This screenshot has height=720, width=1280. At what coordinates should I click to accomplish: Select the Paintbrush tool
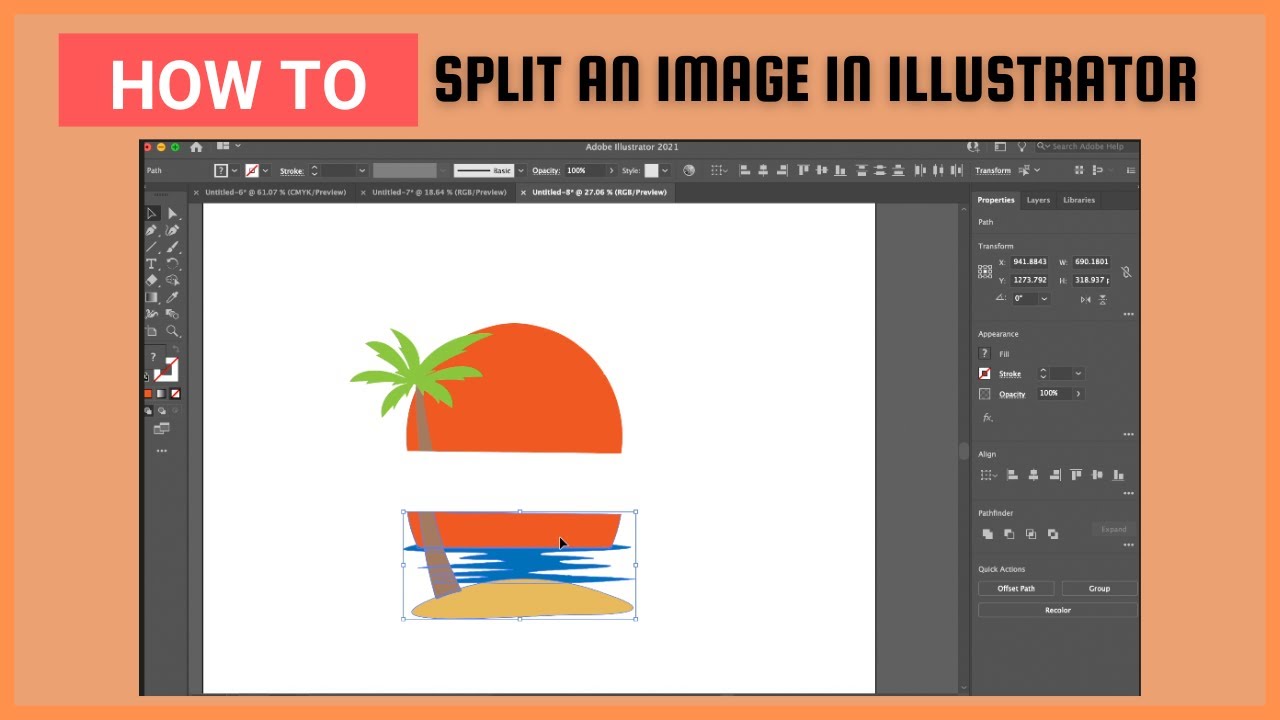172,247
